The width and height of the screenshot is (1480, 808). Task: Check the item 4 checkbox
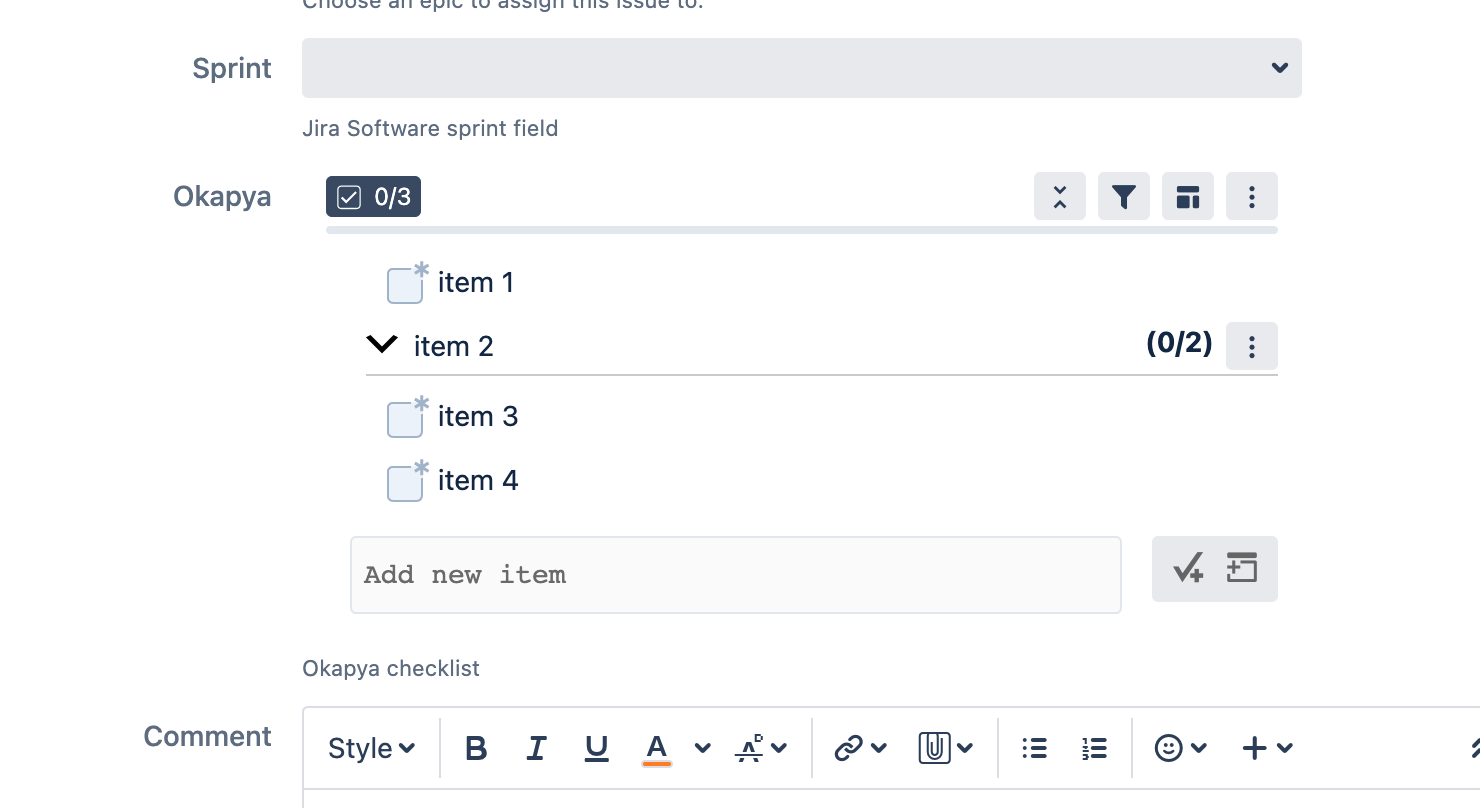(x=403, y=483)
